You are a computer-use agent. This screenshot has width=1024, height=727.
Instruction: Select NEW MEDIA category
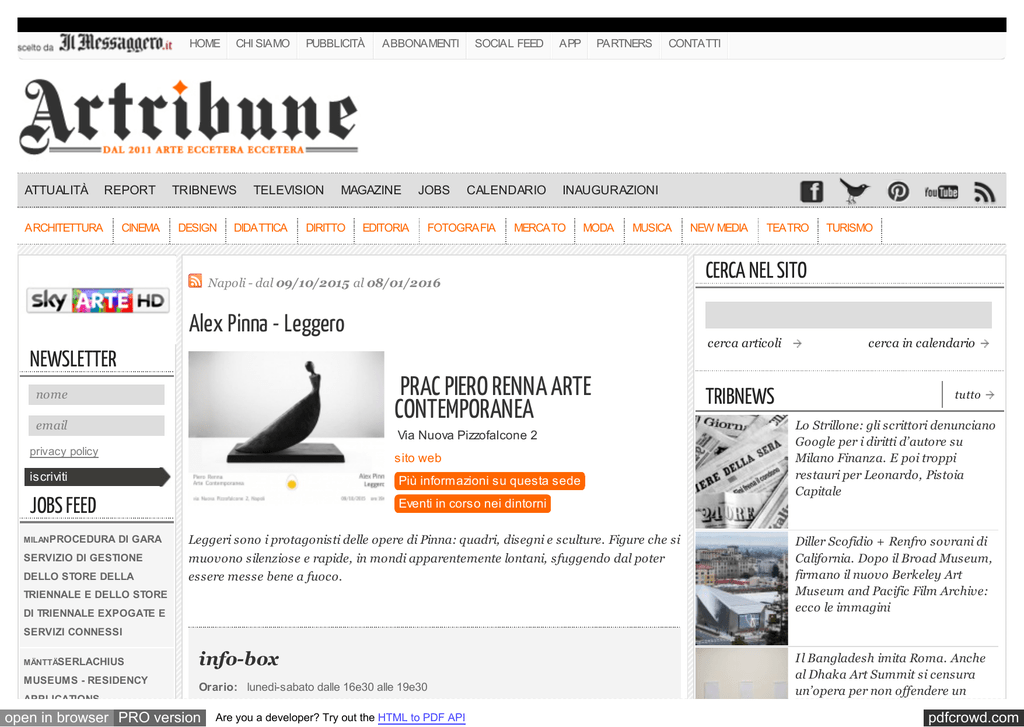point(718,227)
